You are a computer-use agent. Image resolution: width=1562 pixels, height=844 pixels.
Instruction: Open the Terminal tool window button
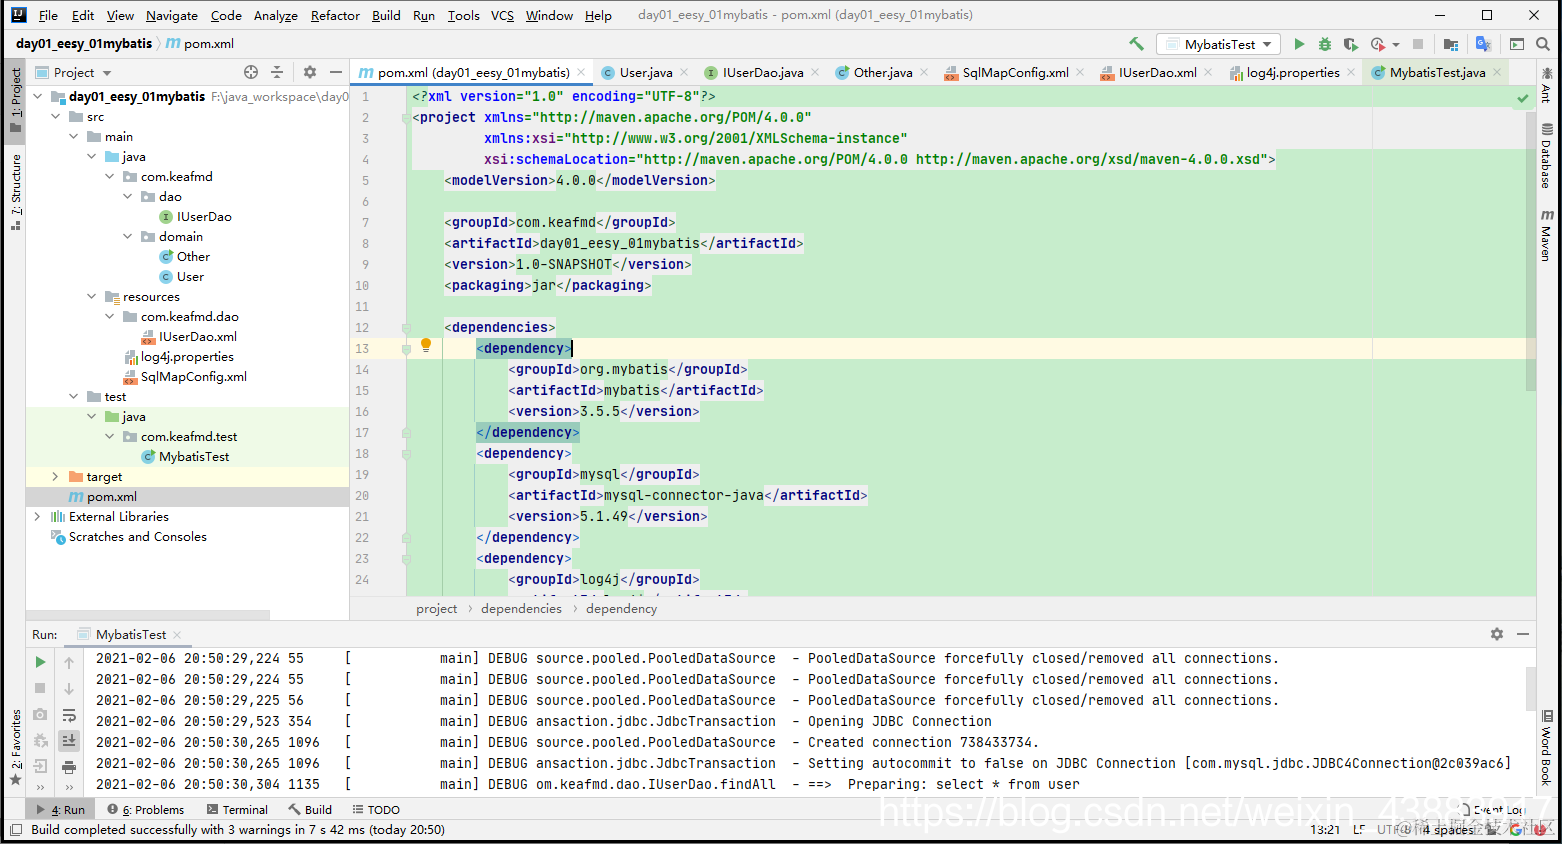(x=237, y=810)
